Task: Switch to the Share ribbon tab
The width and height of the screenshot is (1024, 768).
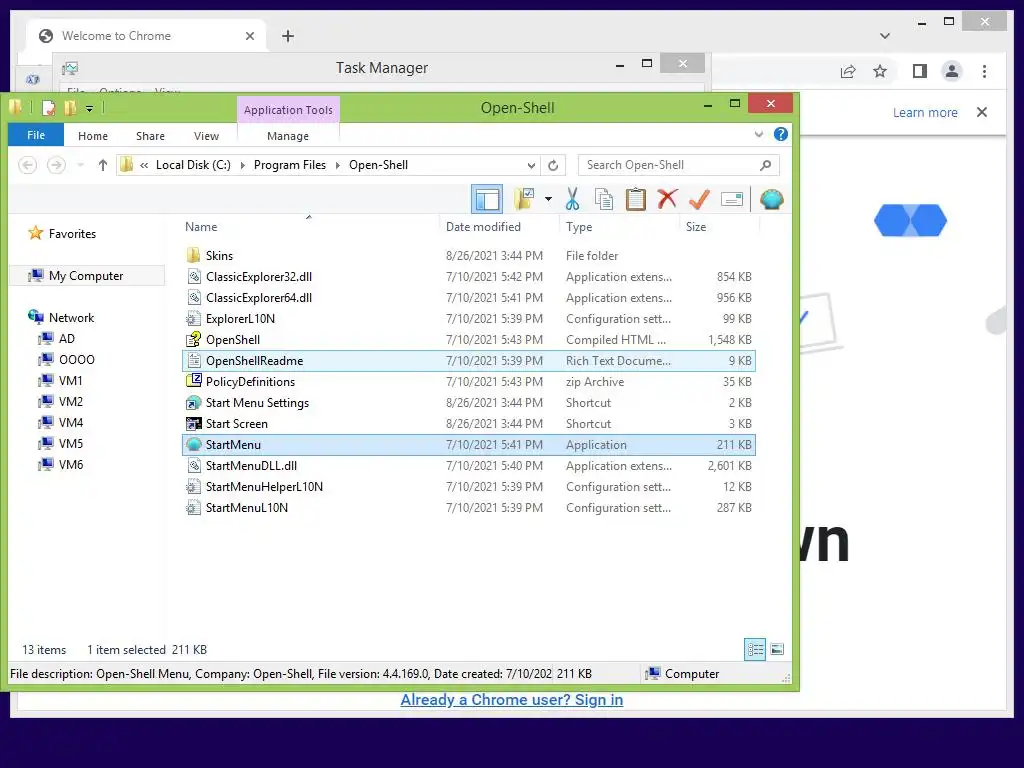Action: click(150, 136)
